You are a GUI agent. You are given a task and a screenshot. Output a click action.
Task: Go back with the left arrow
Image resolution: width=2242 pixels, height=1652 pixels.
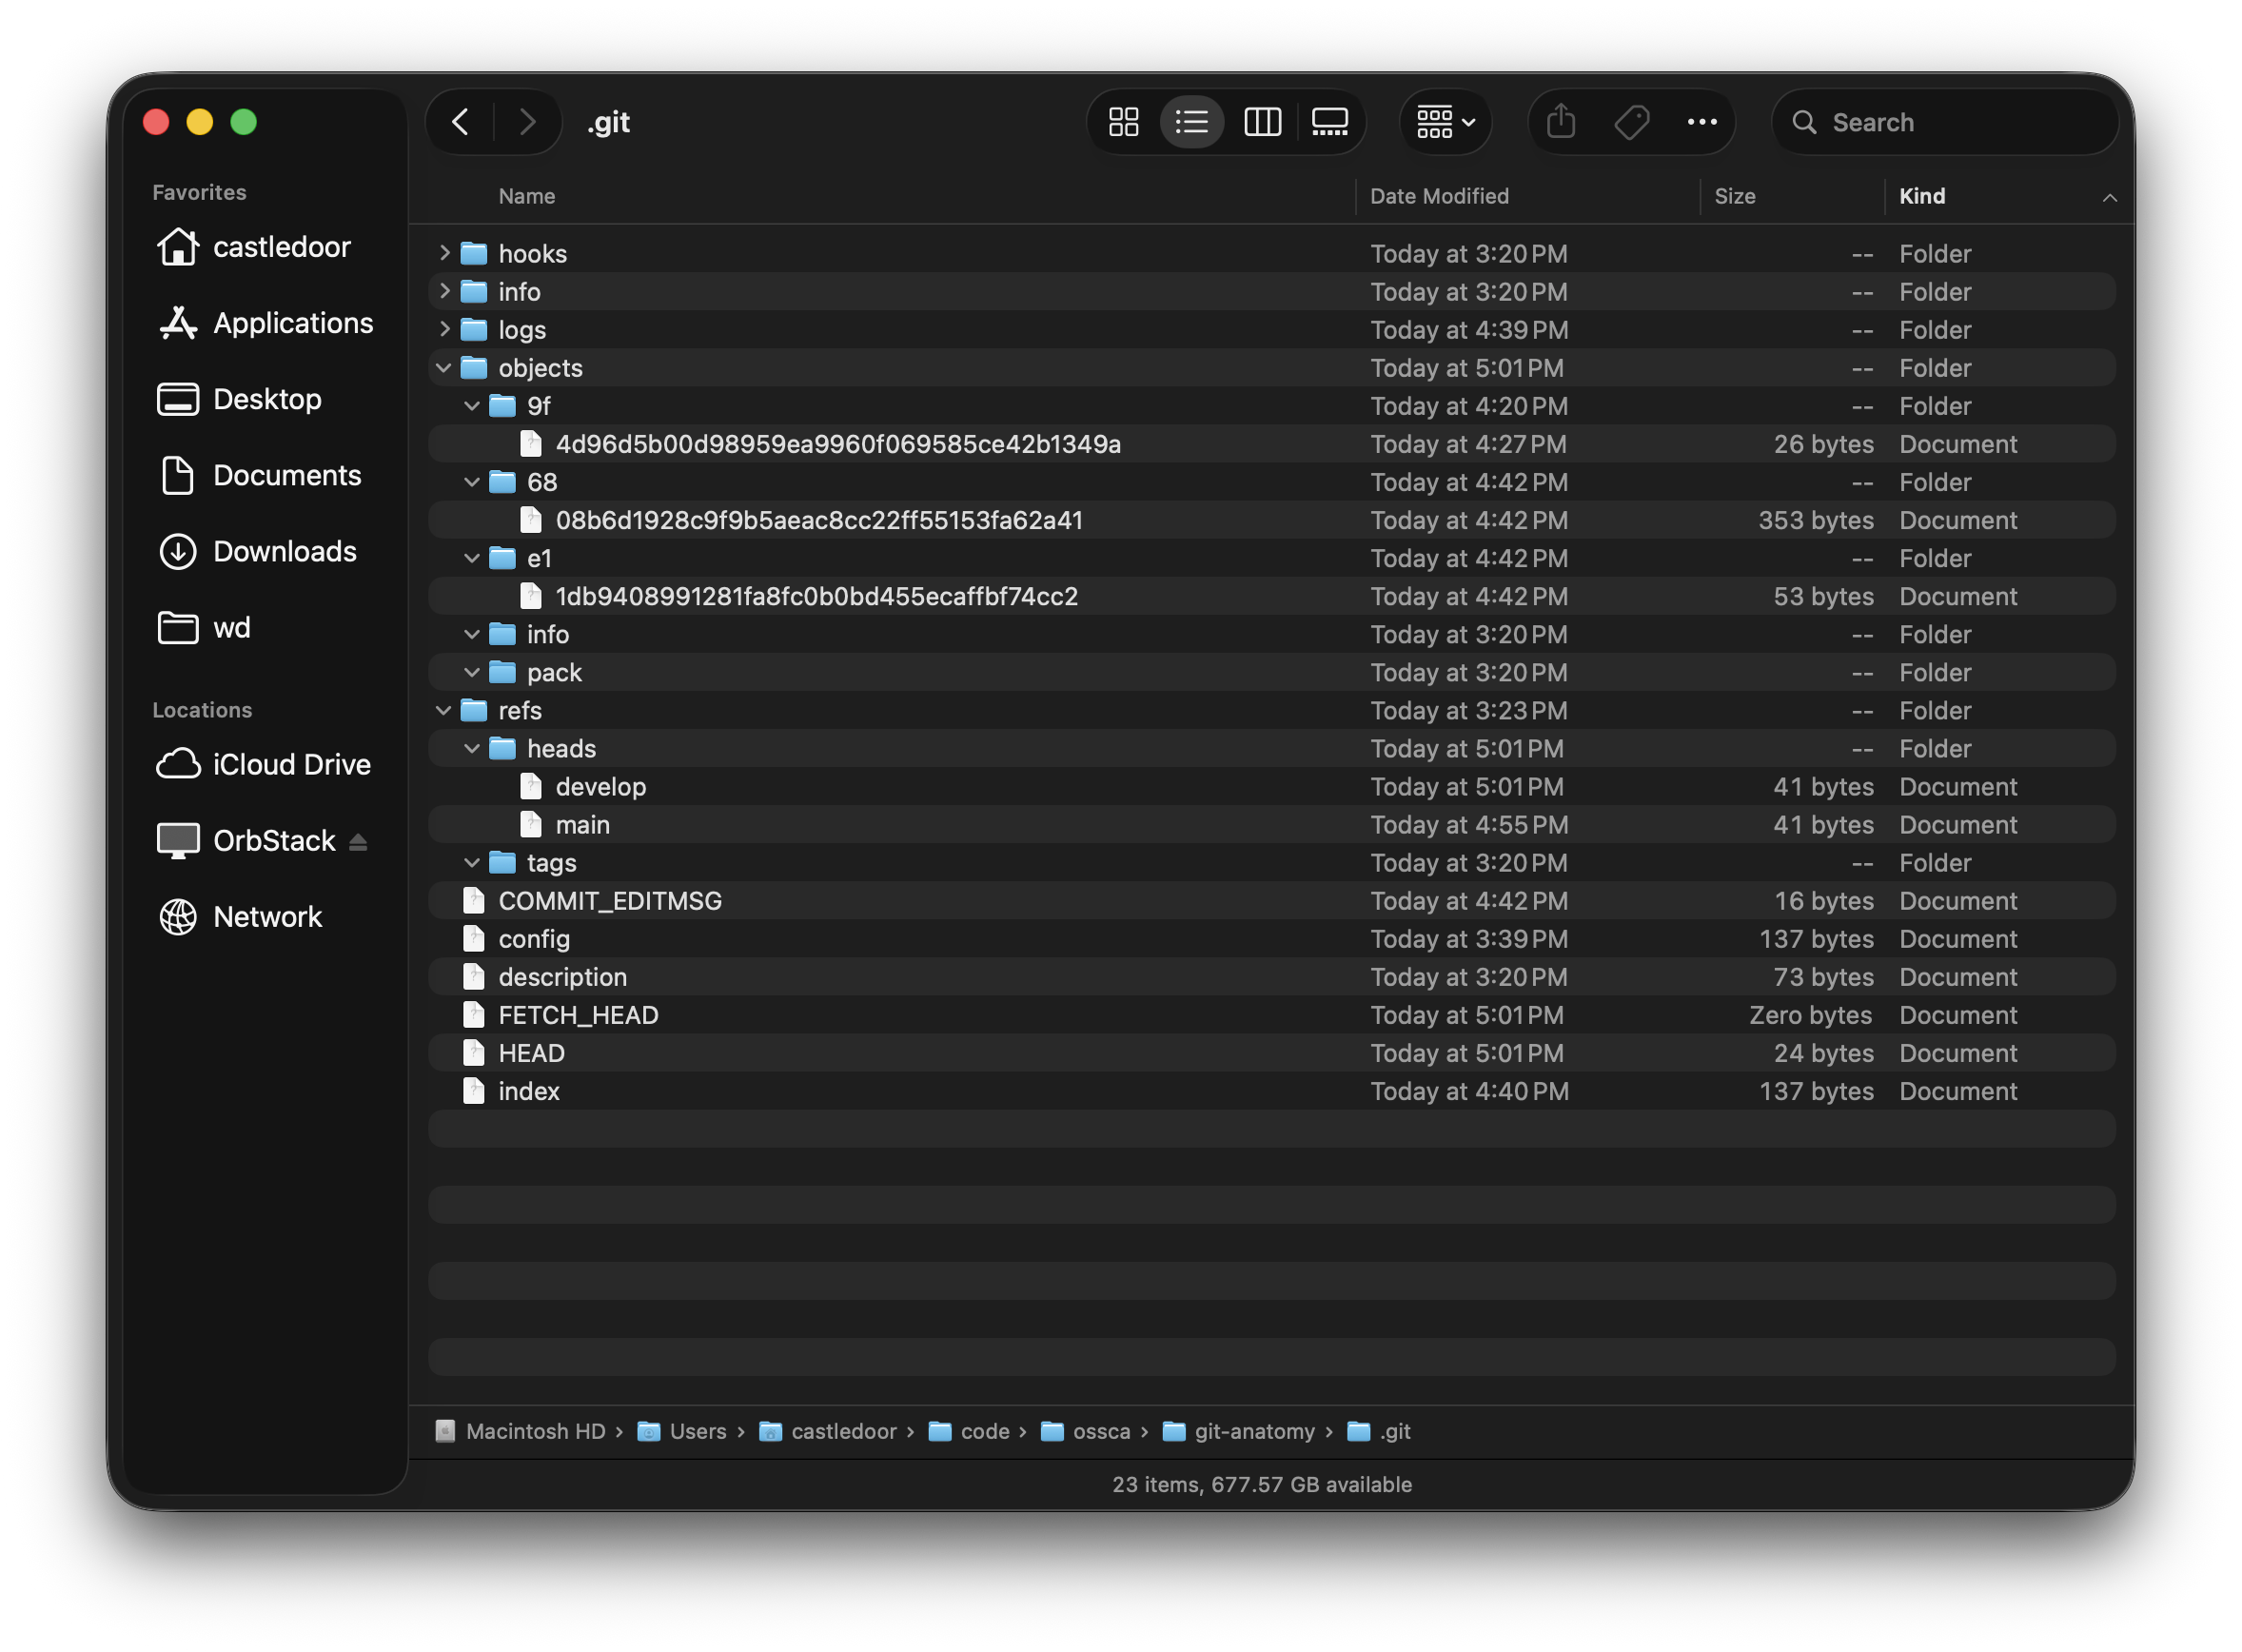click(x=461, y=122)
